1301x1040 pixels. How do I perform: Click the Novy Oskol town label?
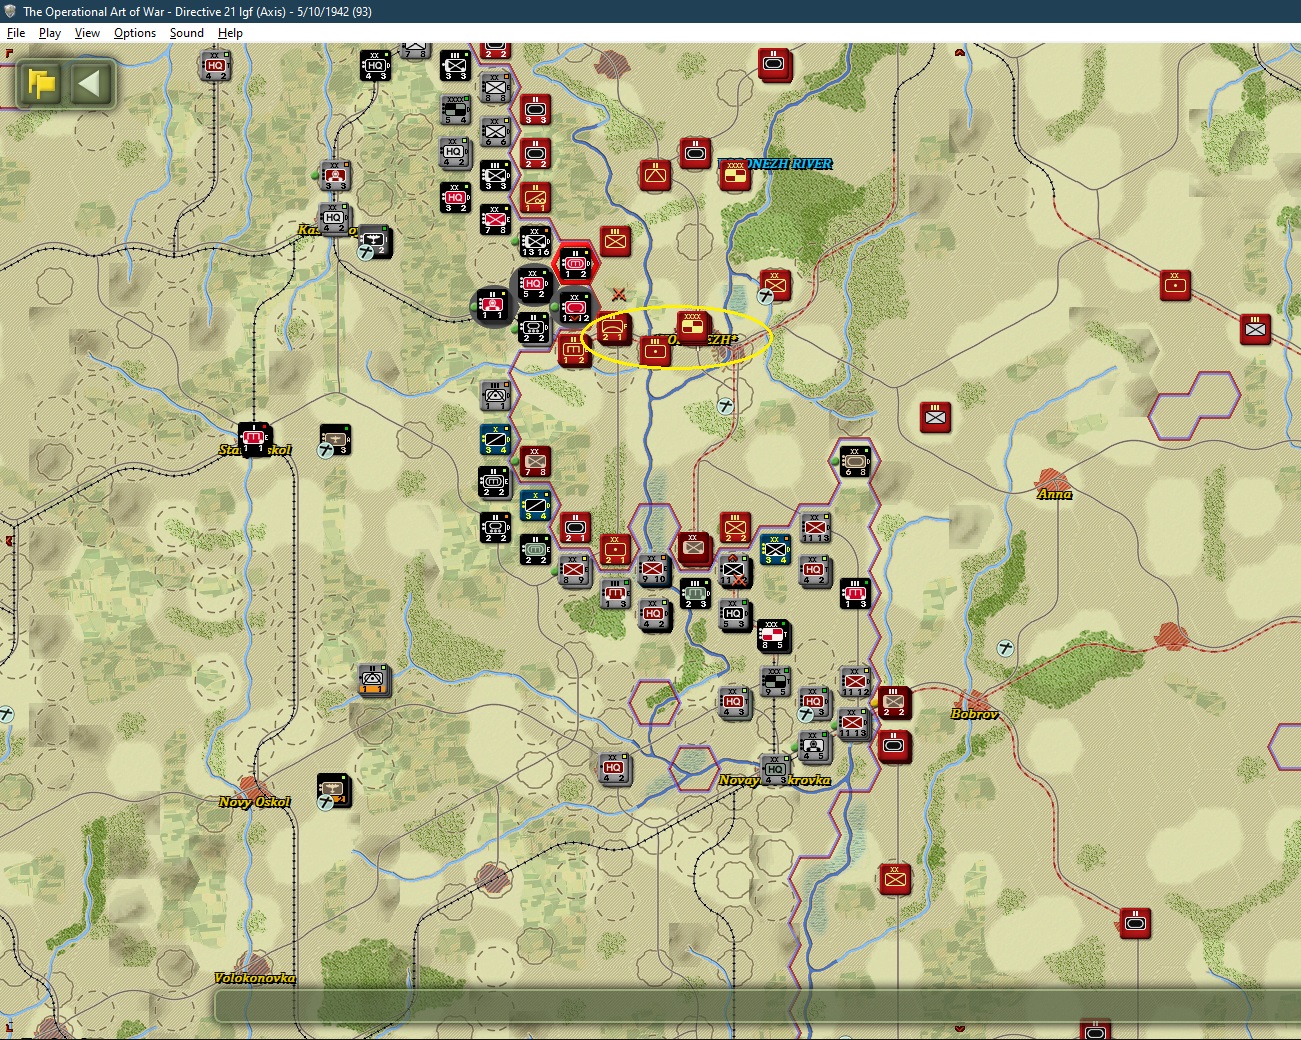click(255, 802)
